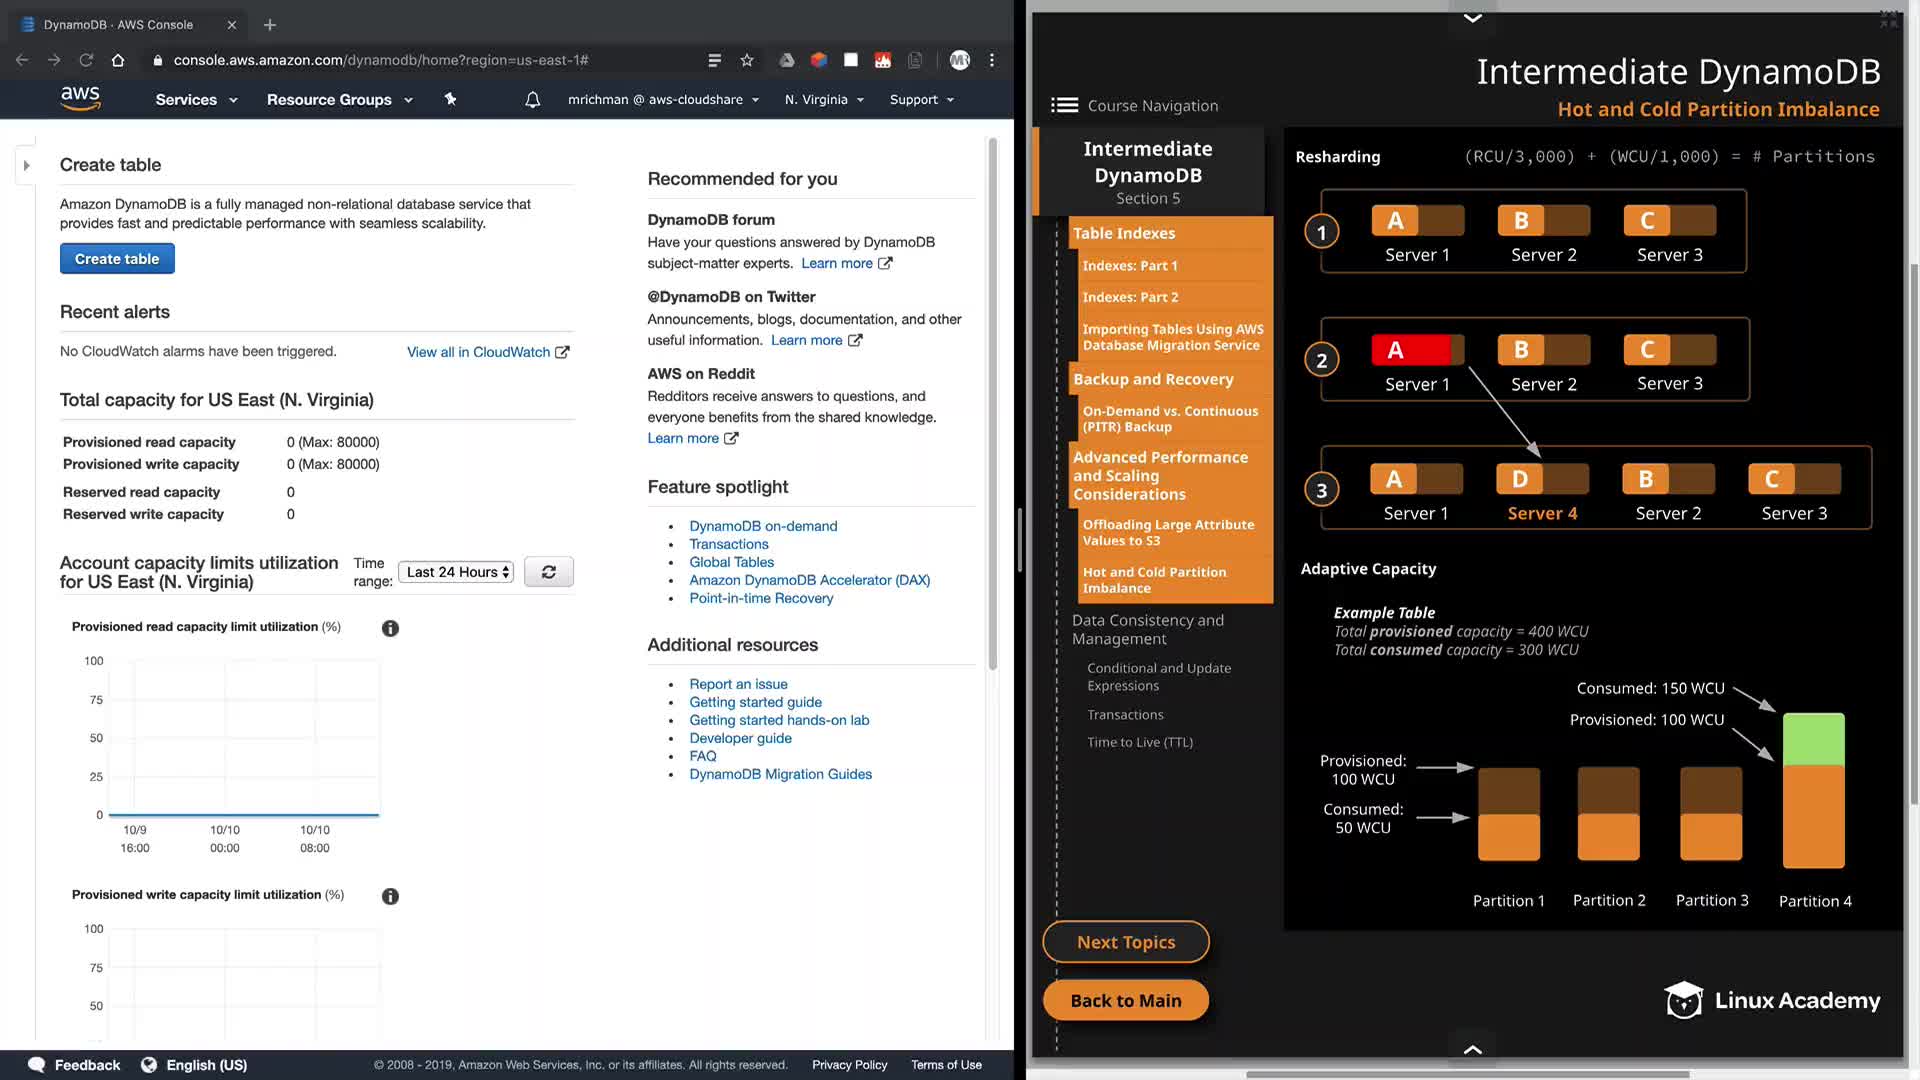
Task: Click the AWS logo home icon
Action: tap(80, 98)
